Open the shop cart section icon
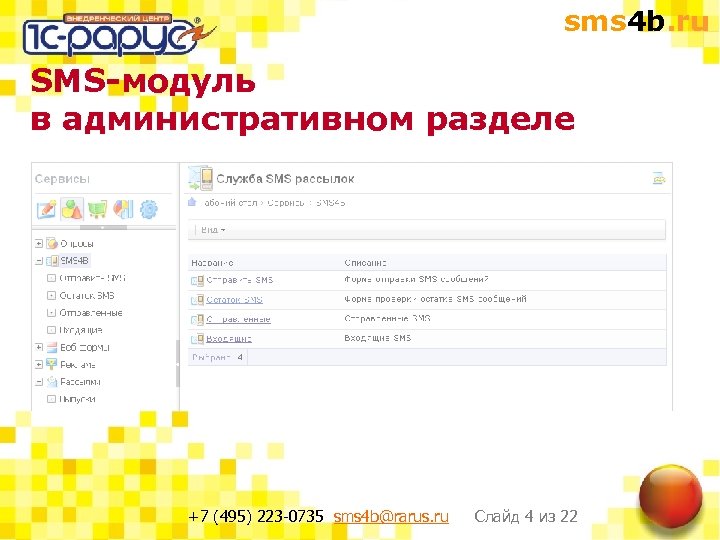This screenshot has height=540, width=720. [97, 209]
